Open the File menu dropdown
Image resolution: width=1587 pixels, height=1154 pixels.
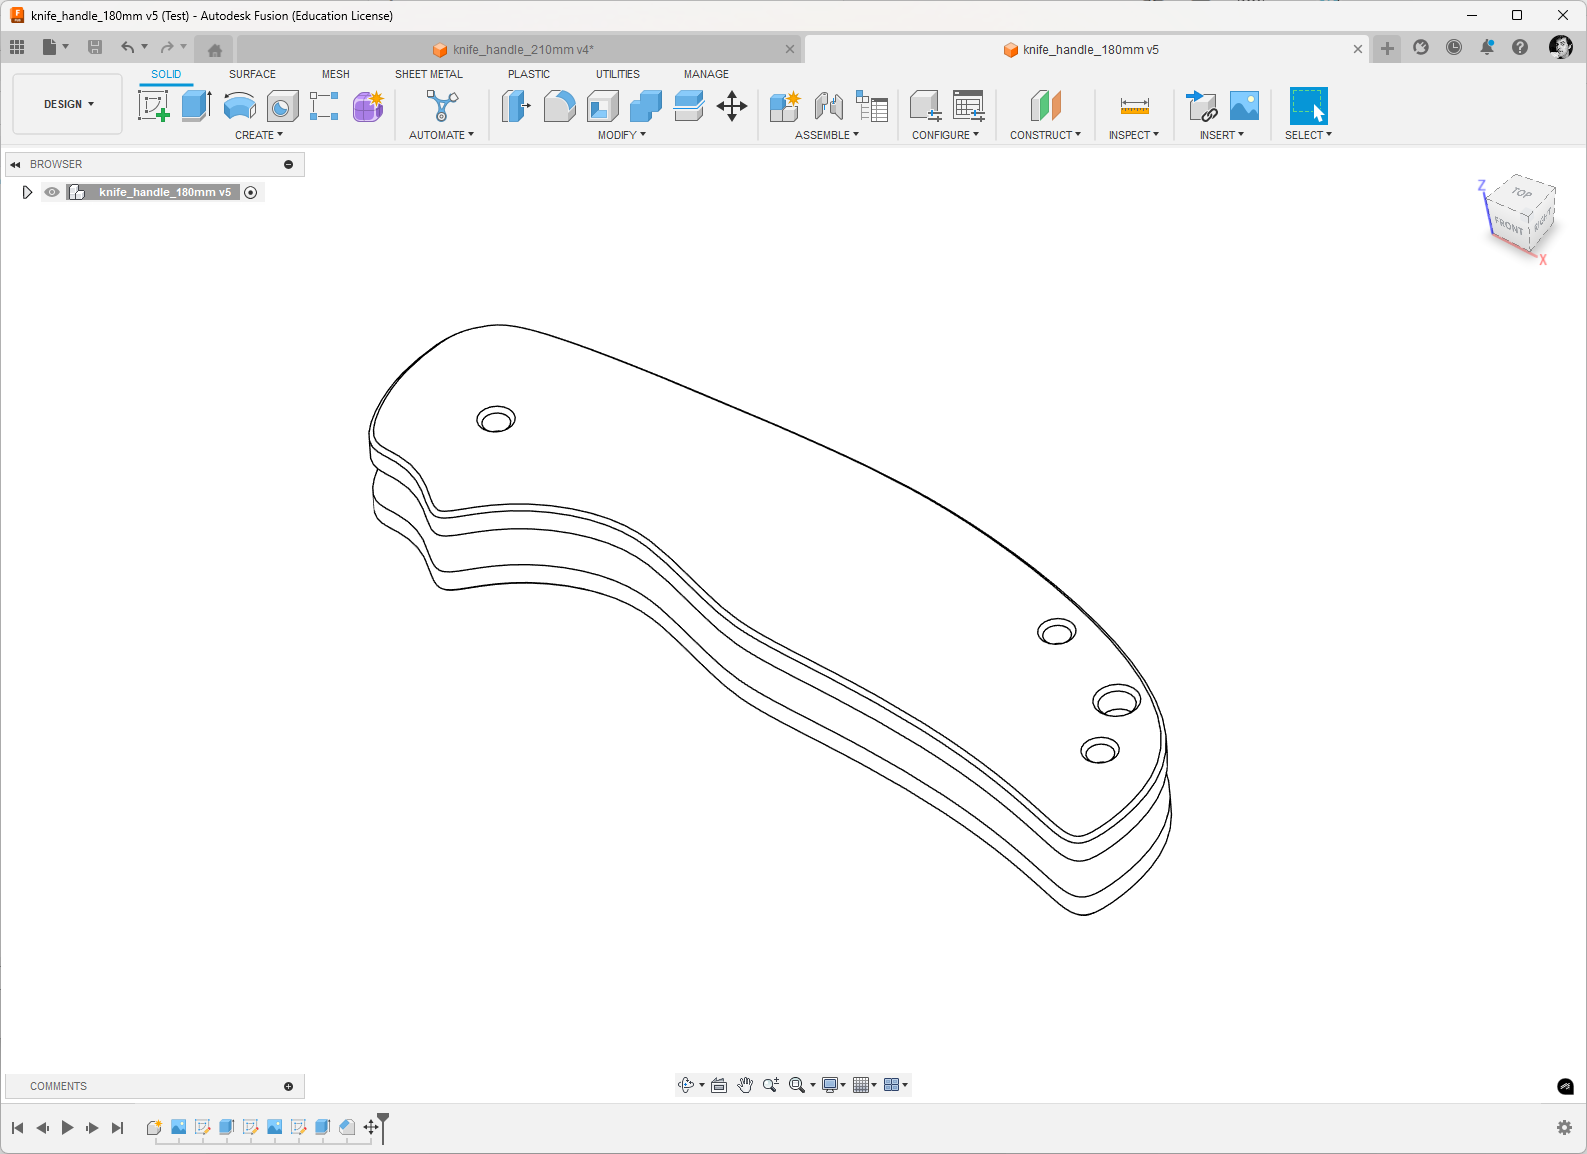55,47
